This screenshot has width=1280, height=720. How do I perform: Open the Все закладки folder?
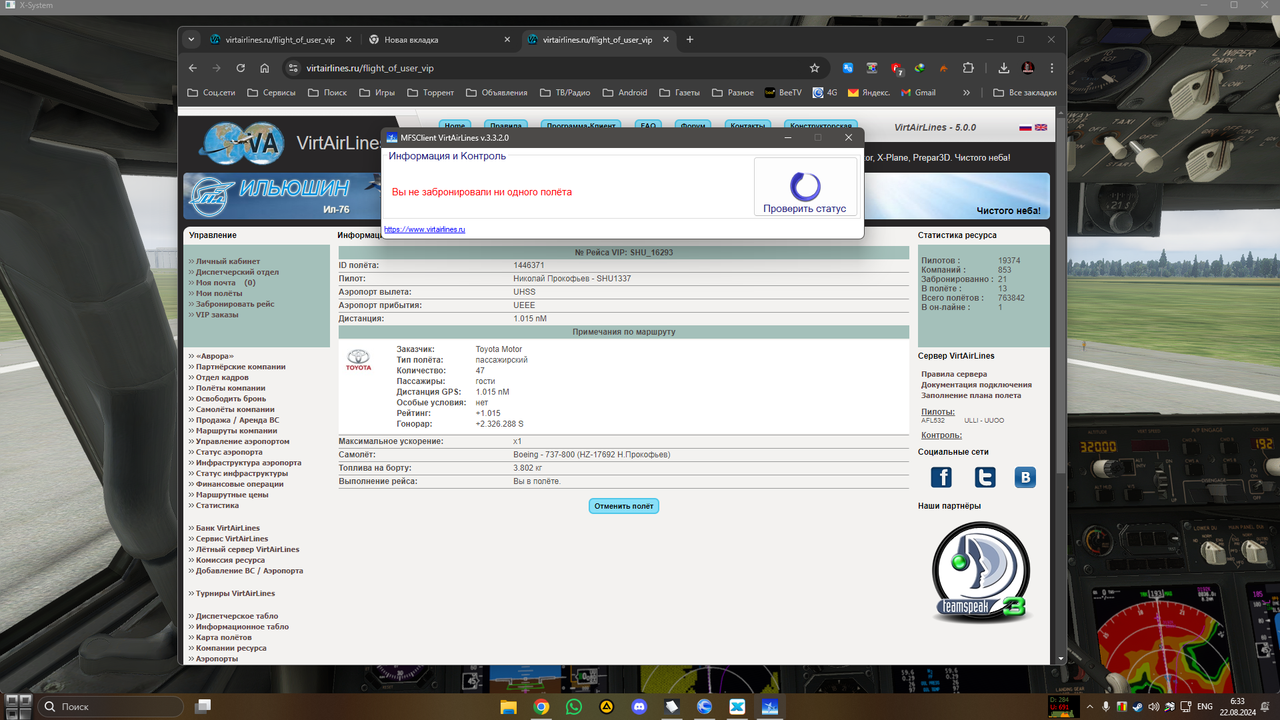pos(1025,92)
